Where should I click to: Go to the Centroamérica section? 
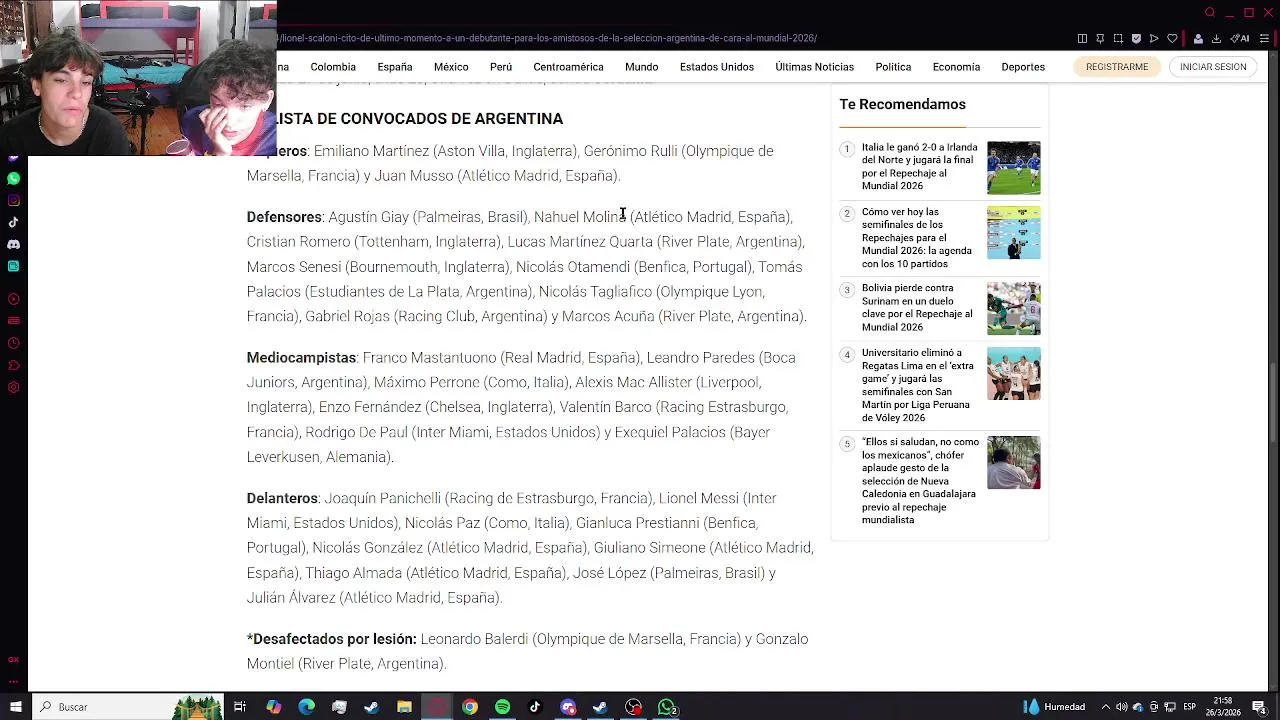tap(568, 67)
